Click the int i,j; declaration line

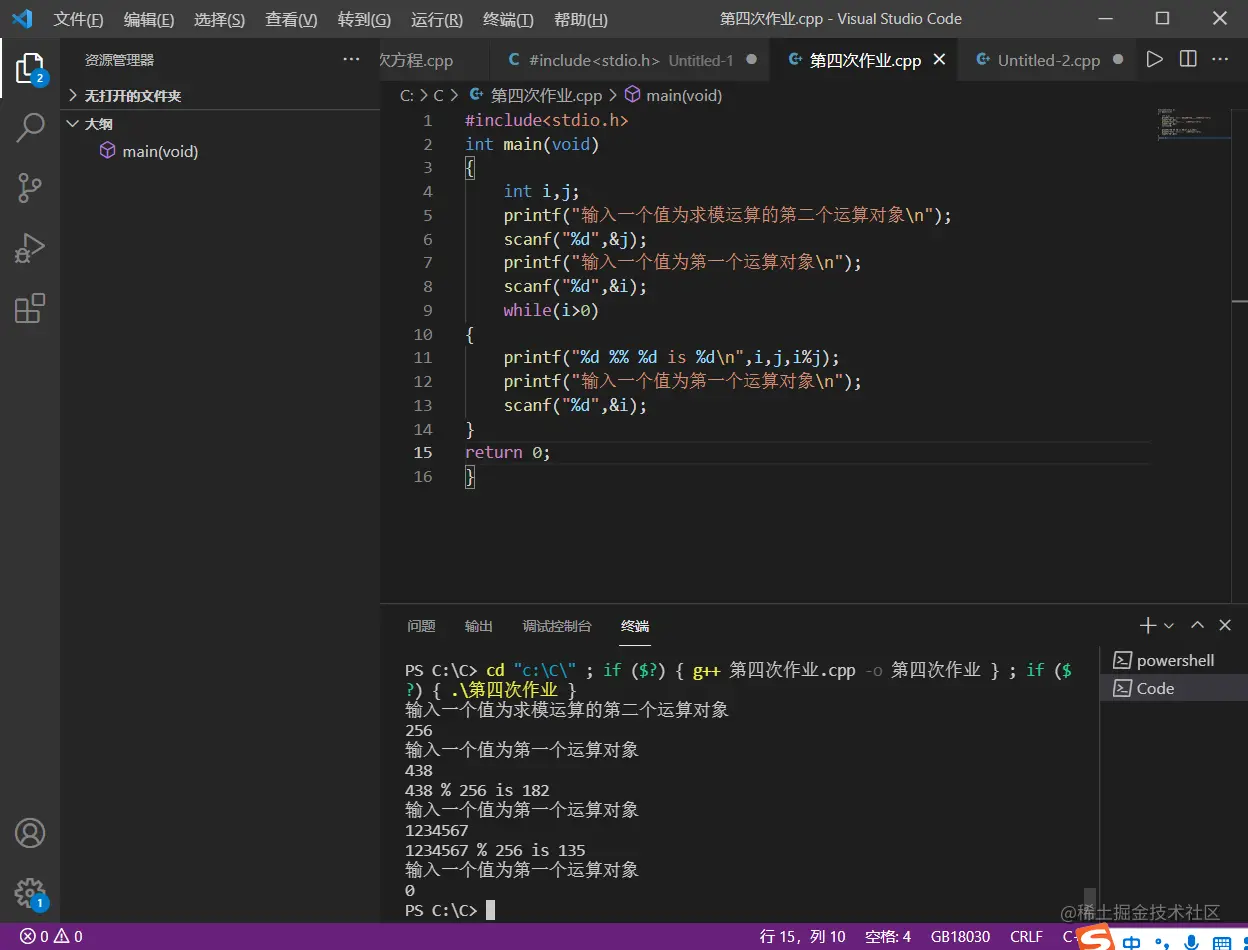[x=541, y=191]
